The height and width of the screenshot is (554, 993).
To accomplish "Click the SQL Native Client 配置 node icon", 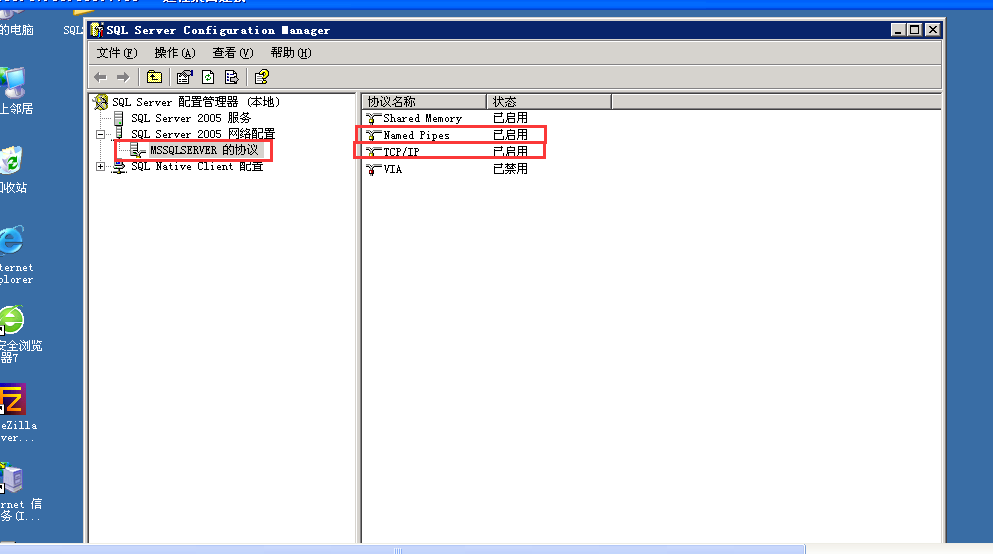I will click(x=118, y=167).
